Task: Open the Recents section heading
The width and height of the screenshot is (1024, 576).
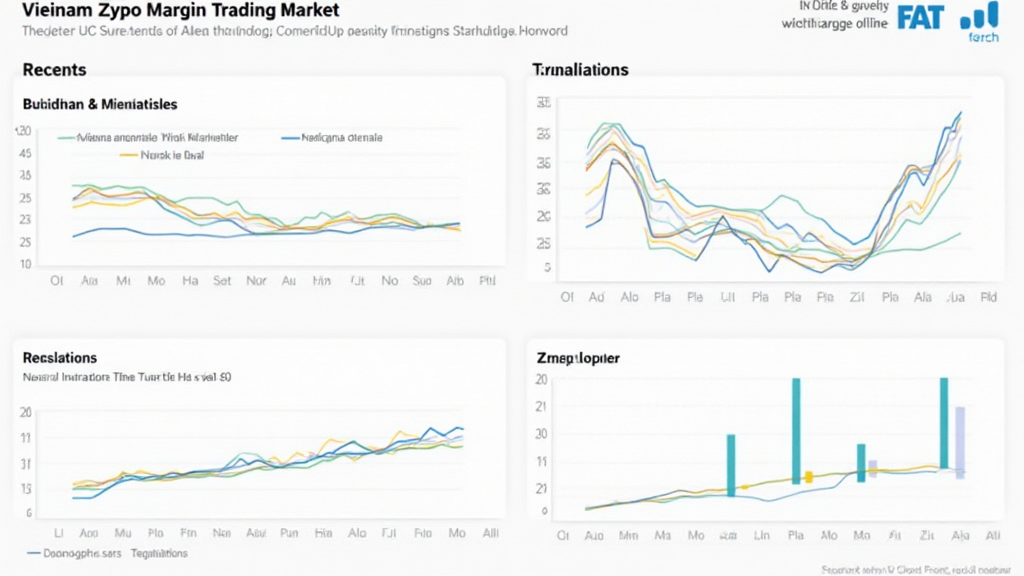Action: 54,70
